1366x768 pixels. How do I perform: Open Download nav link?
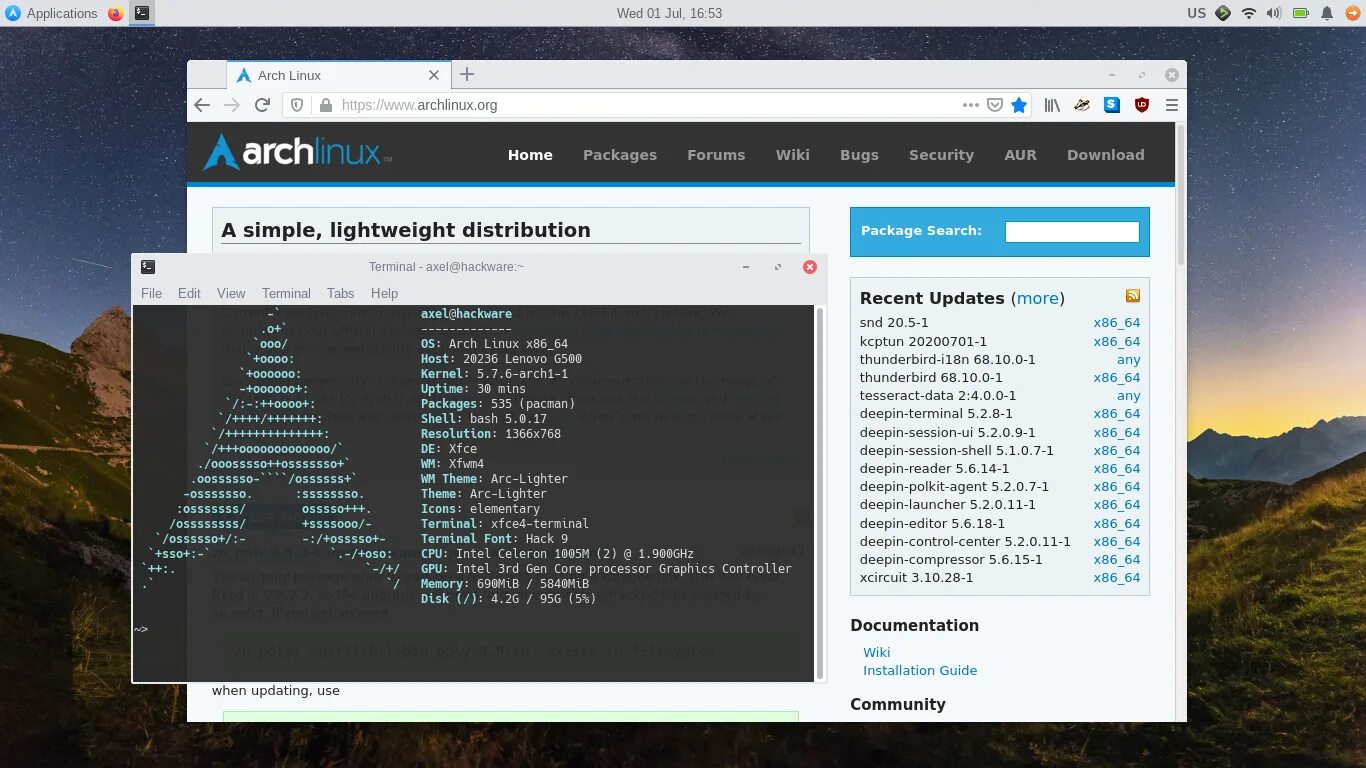1105,155
